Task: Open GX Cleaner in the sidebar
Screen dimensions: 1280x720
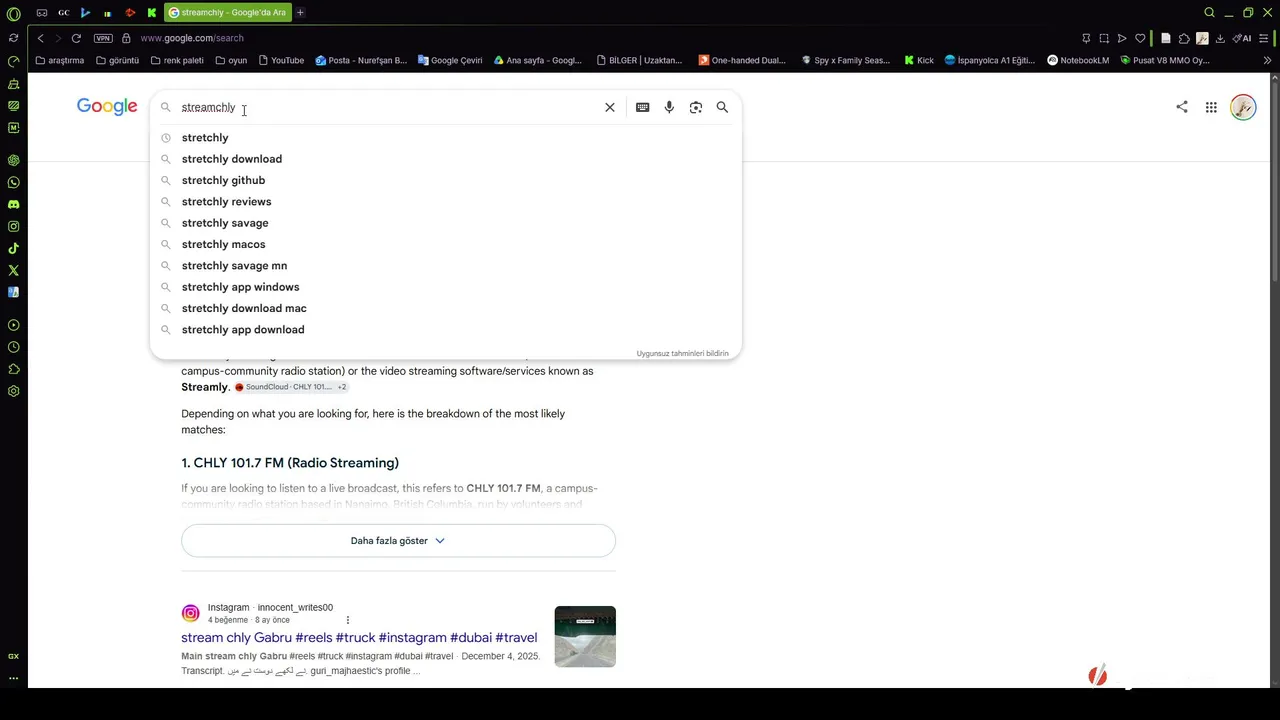Action: click(13, 83)
